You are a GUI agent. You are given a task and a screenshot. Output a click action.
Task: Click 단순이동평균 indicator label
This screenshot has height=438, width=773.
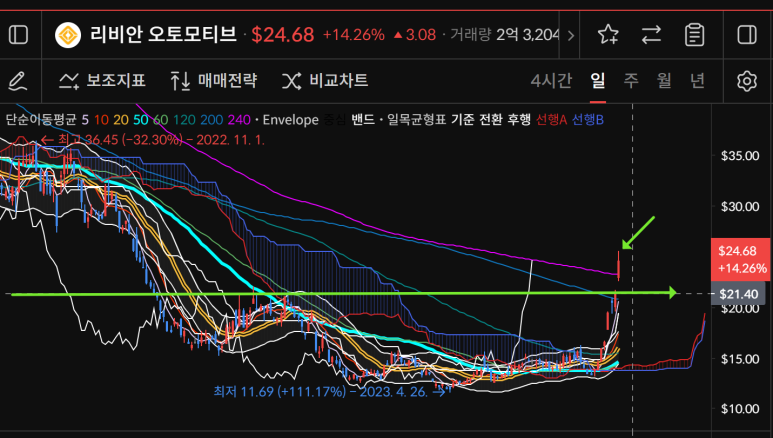point(41,120)
